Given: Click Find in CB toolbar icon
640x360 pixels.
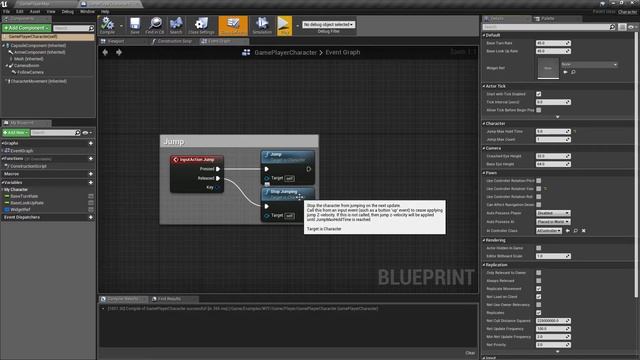Looking at the screenshot, I should 155,25.
